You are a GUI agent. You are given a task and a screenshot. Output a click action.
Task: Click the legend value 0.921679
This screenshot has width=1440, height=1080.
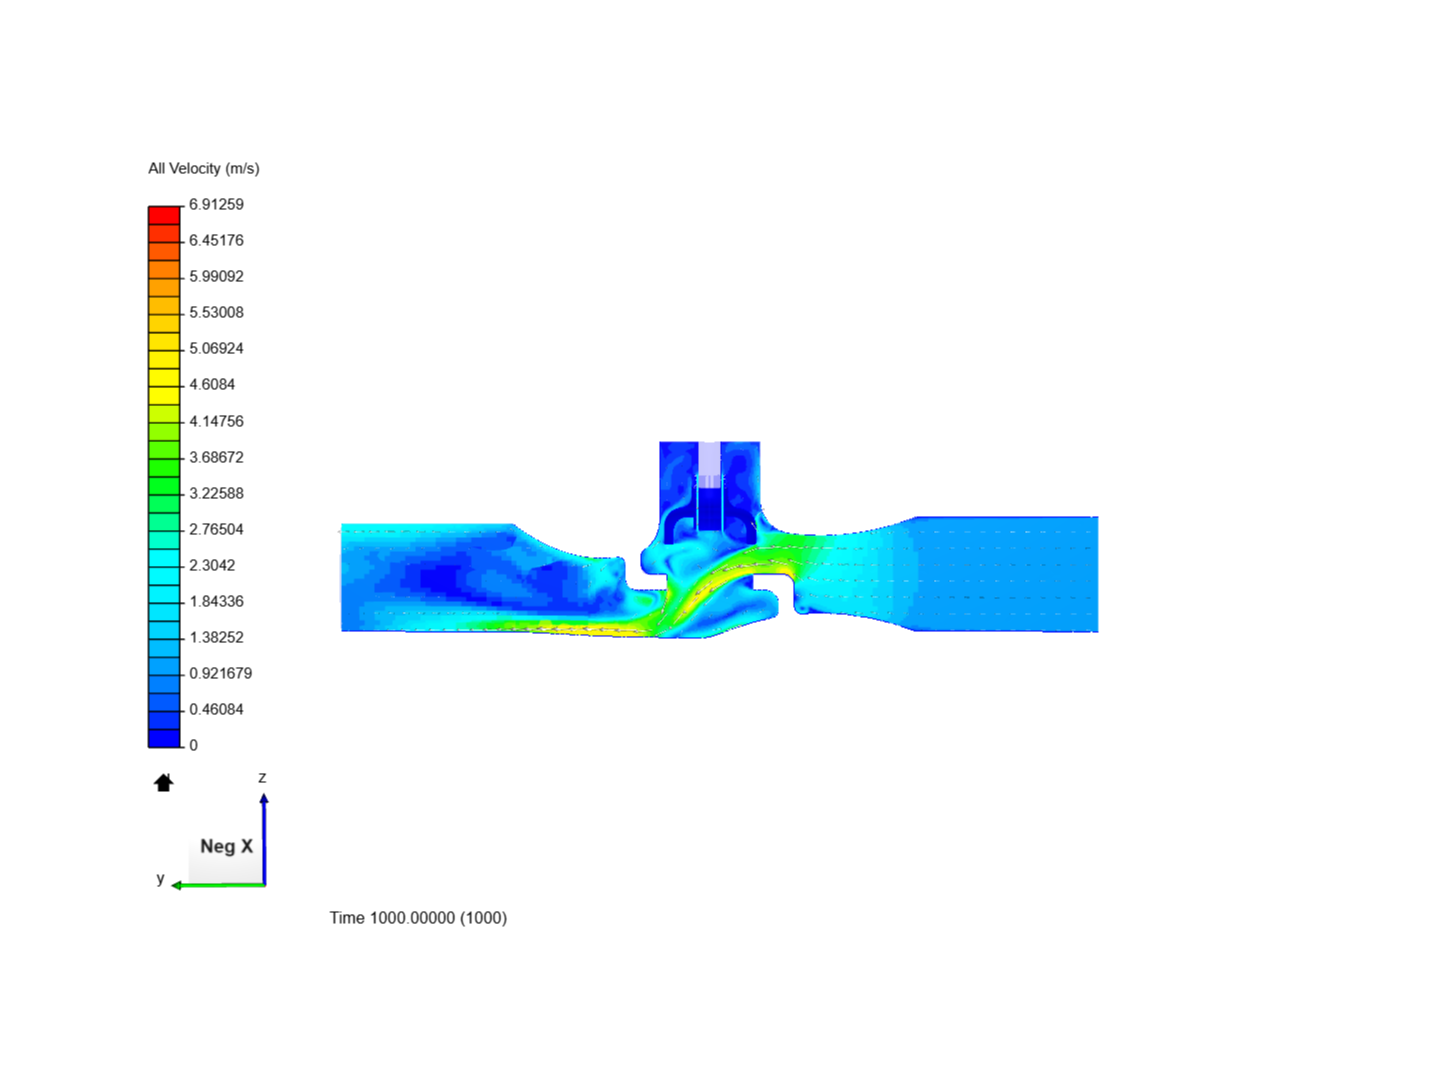tap(220, 673)
